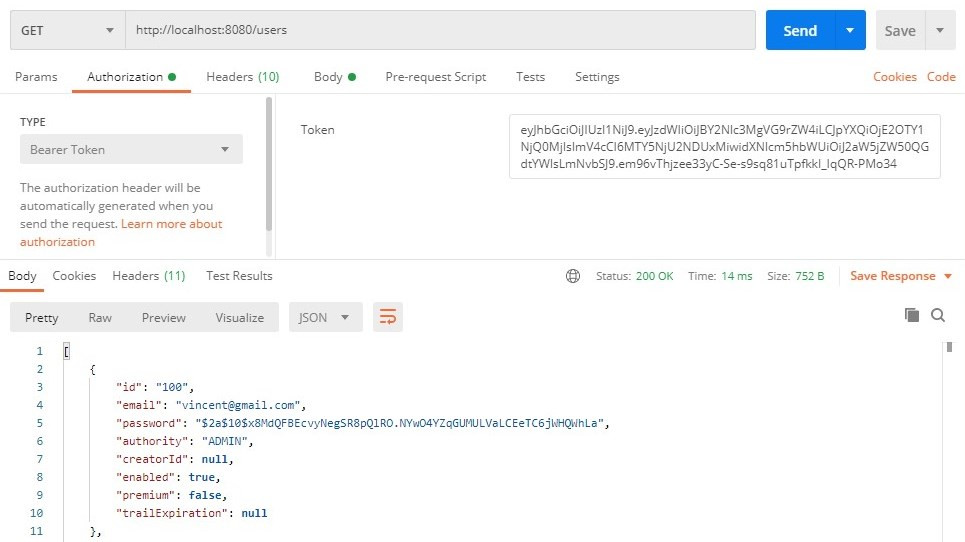Screen dimensions: 965x542
Task: Open the response Headers (11) tab
Action: [x=148, y=276]
